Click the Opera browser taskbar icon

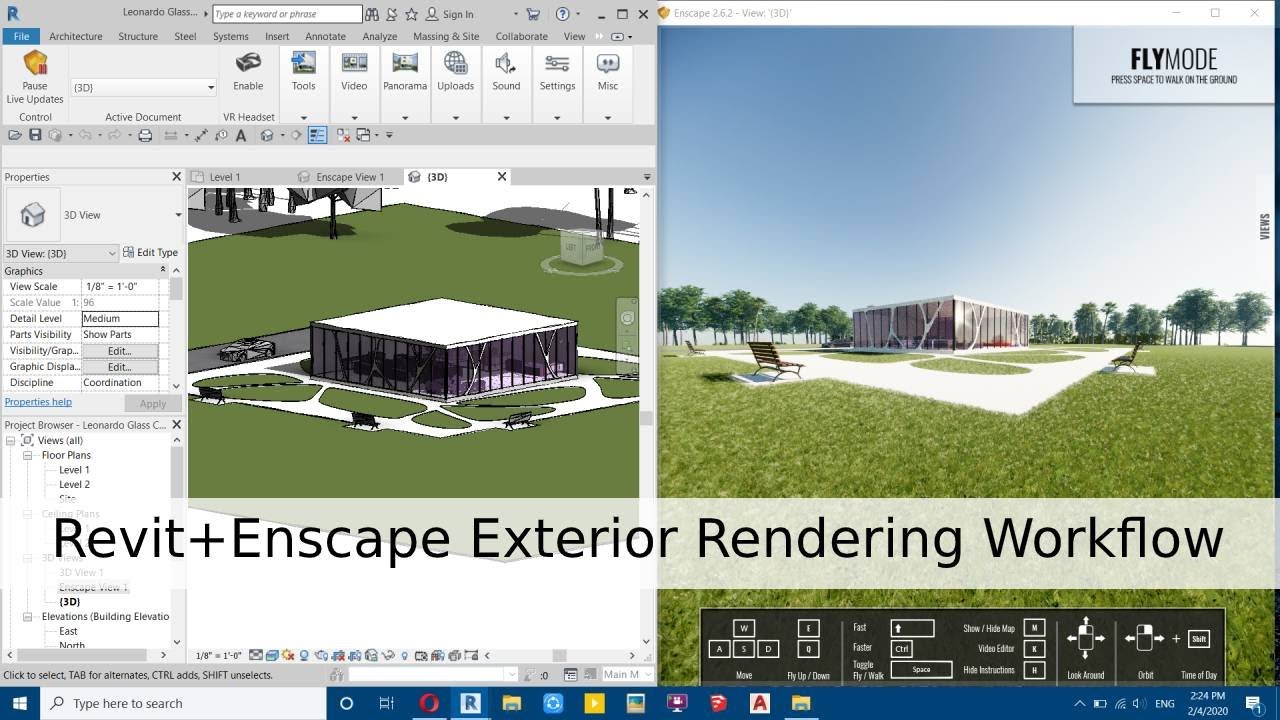(429, 703)
